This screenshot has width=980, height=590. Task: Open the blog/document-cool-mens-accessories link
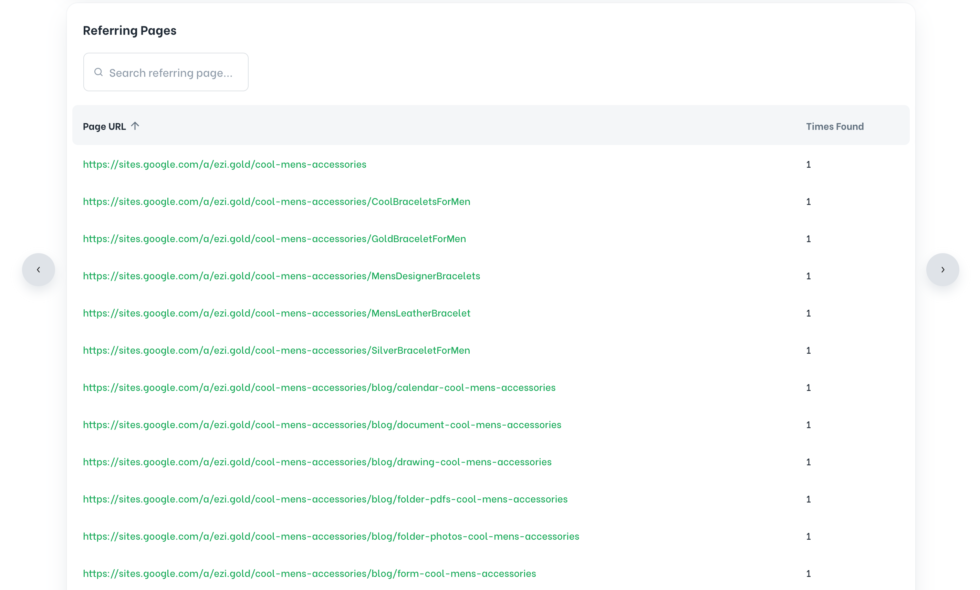pos(322,424)
